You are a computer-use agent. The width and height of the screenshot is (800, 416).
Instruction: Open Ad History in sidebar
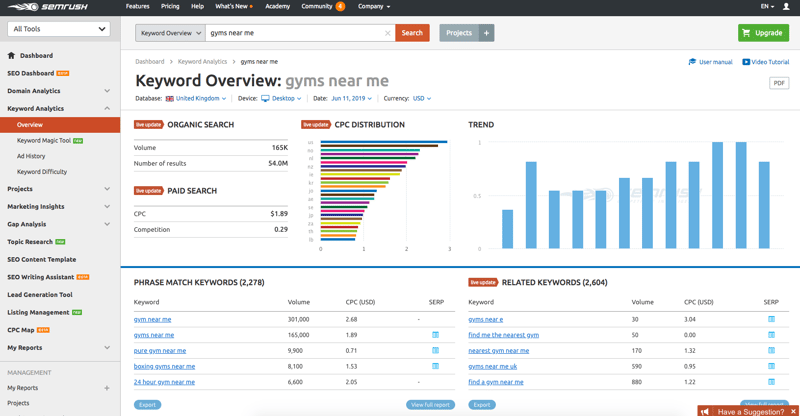pyautogui.click(x=31, y=156)
